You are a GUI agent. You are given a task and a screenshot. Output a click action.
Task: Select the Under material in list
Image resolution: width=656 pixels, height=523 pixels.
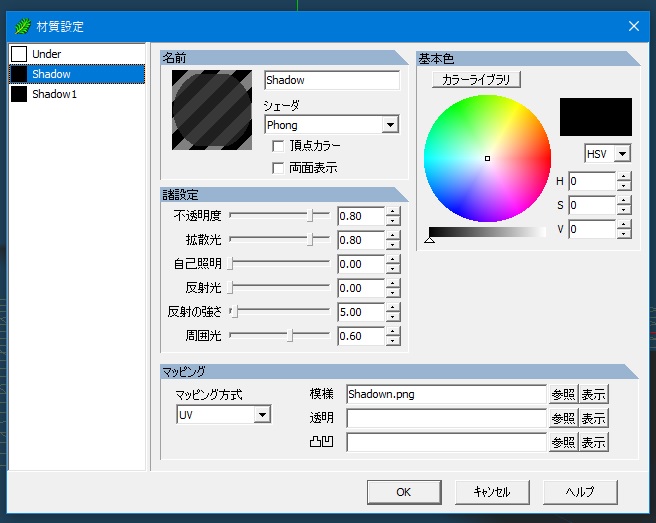coord(77,54)
